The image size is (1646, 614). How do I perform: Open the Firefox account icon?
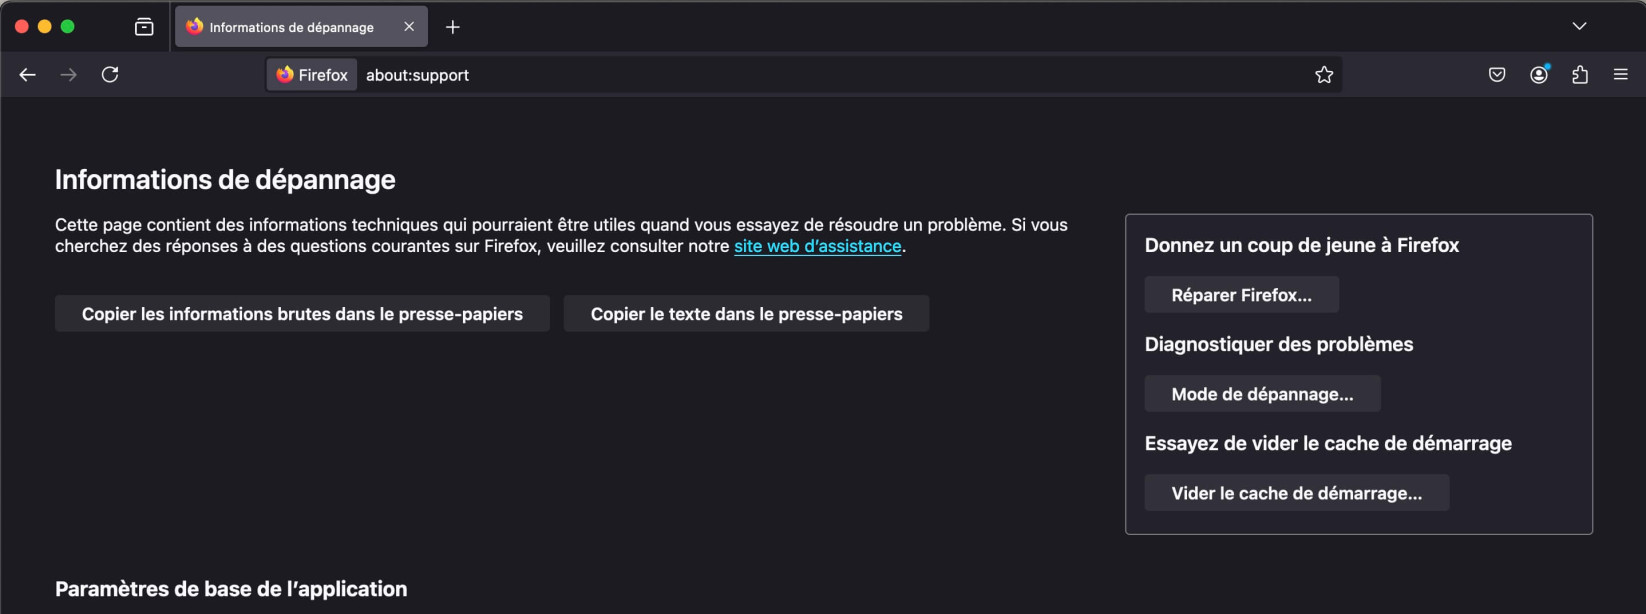pyautogui.click(x=1539, y=75)
